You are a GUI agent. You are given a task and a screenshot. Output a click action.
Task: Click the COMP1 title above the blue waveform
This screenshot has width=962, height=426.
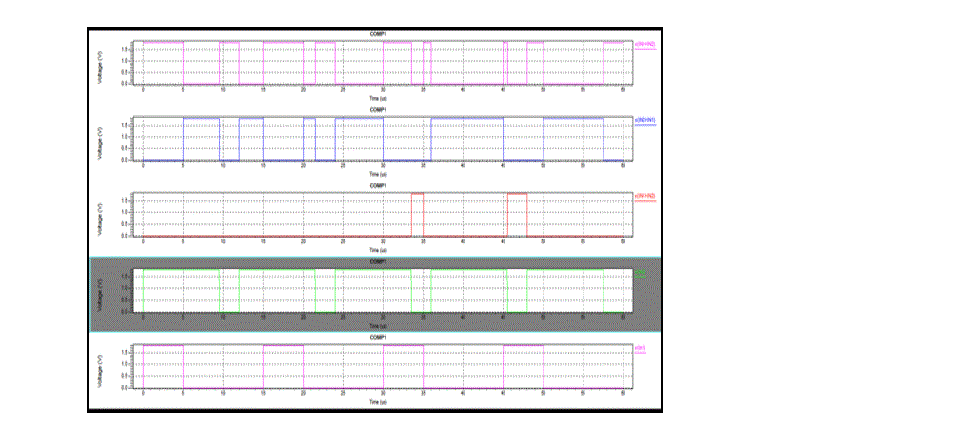click(x=378, y=110)
